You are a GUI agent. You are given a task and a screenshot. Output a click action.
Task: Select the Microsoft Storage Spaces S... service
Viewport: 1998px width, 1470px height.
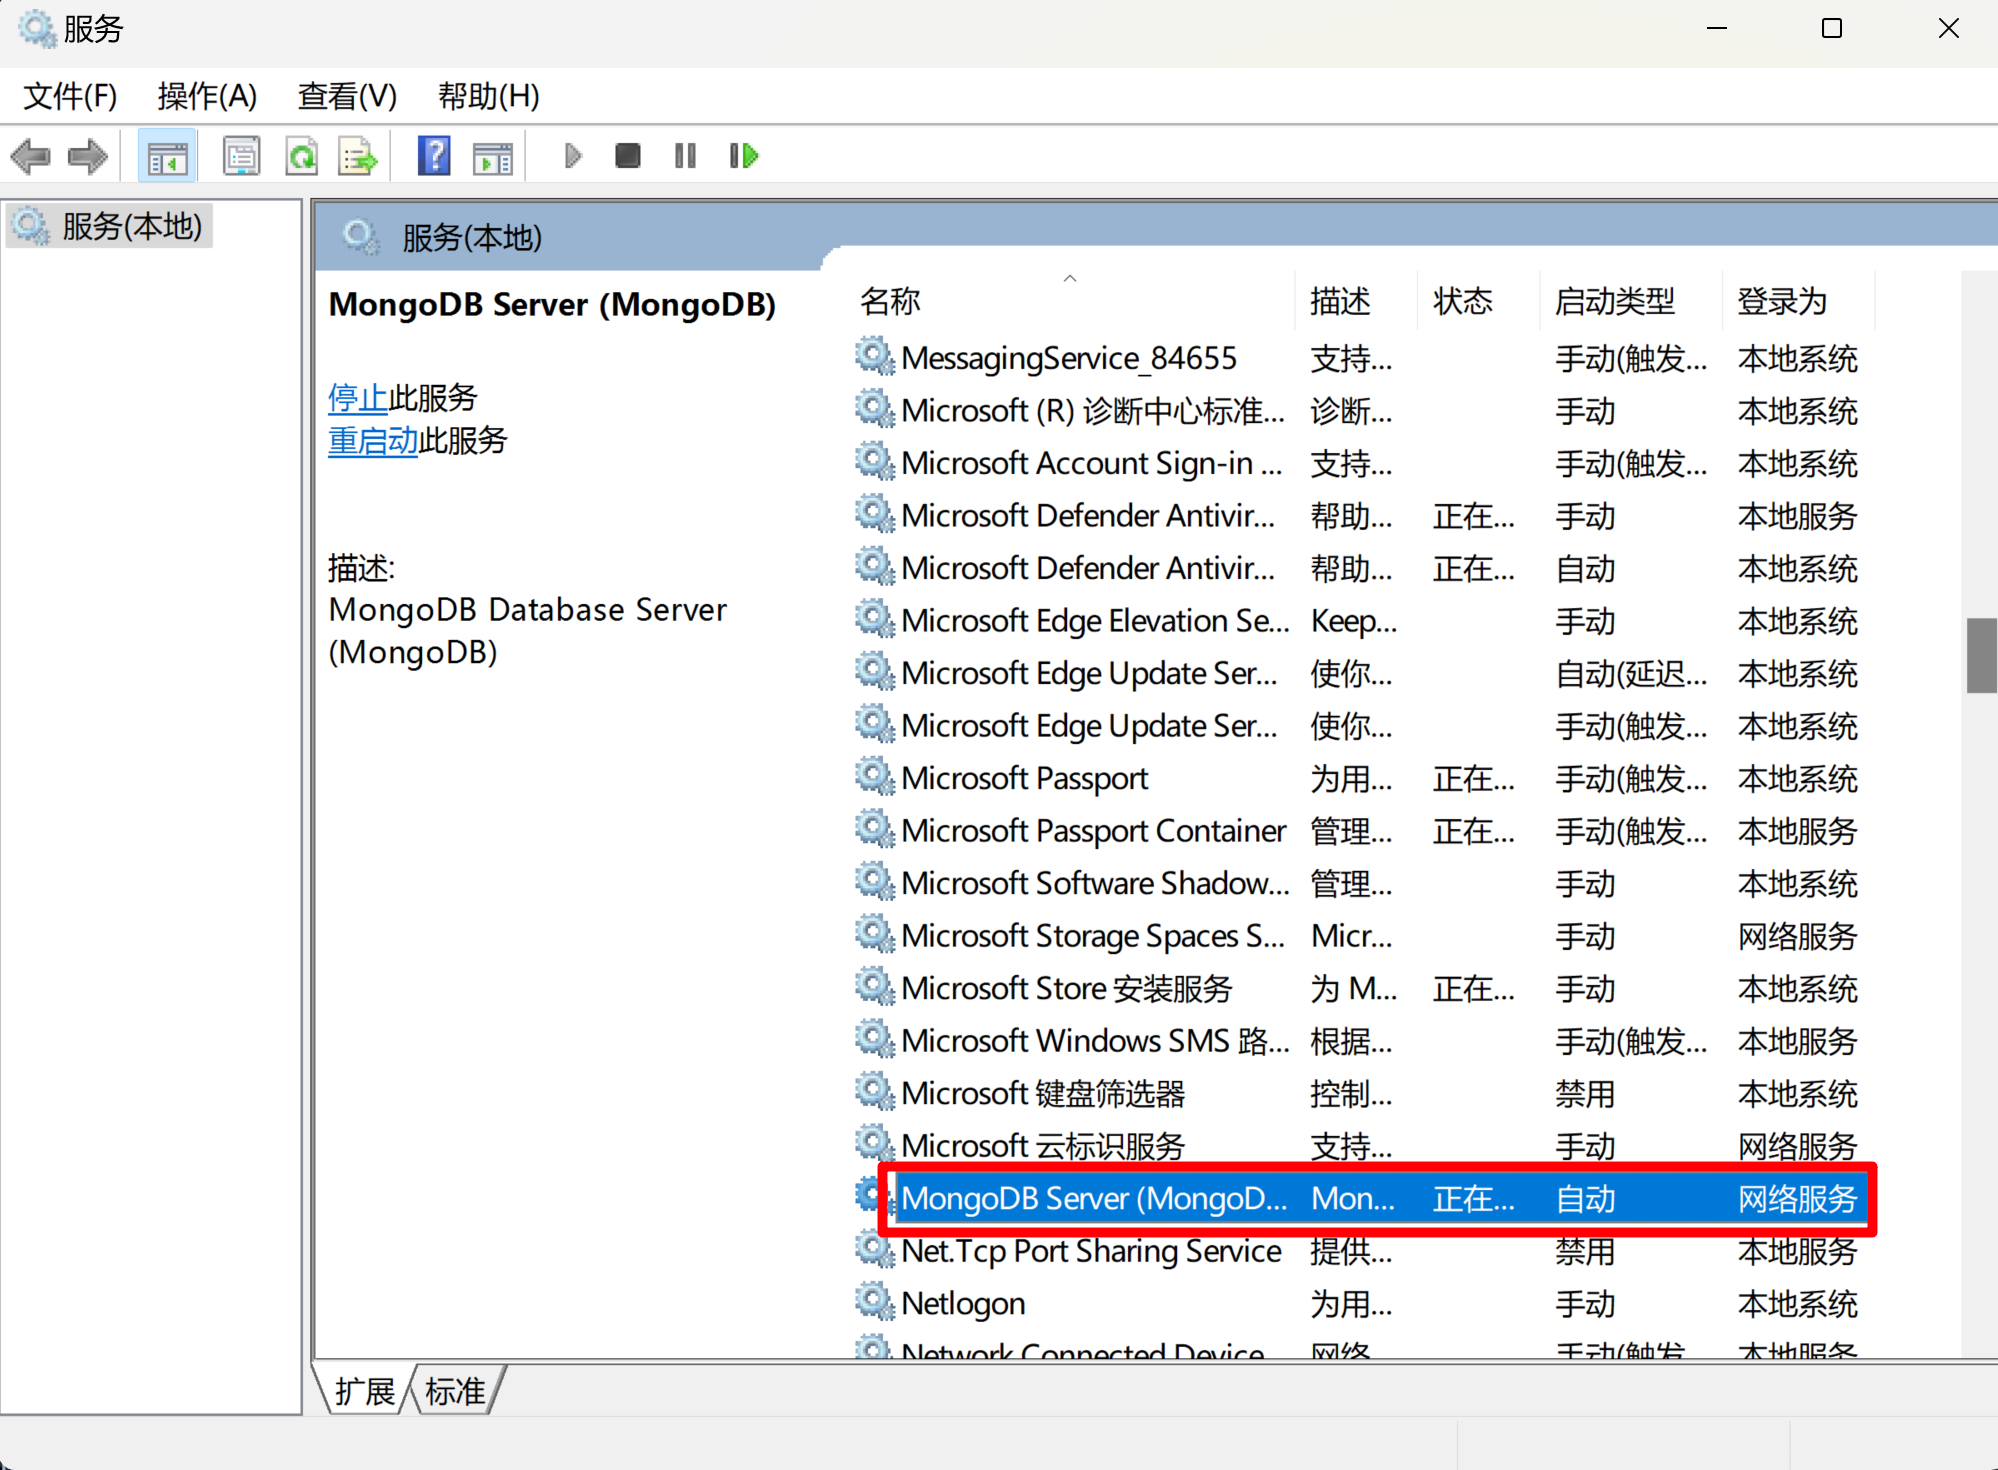tap(1093, 936)
